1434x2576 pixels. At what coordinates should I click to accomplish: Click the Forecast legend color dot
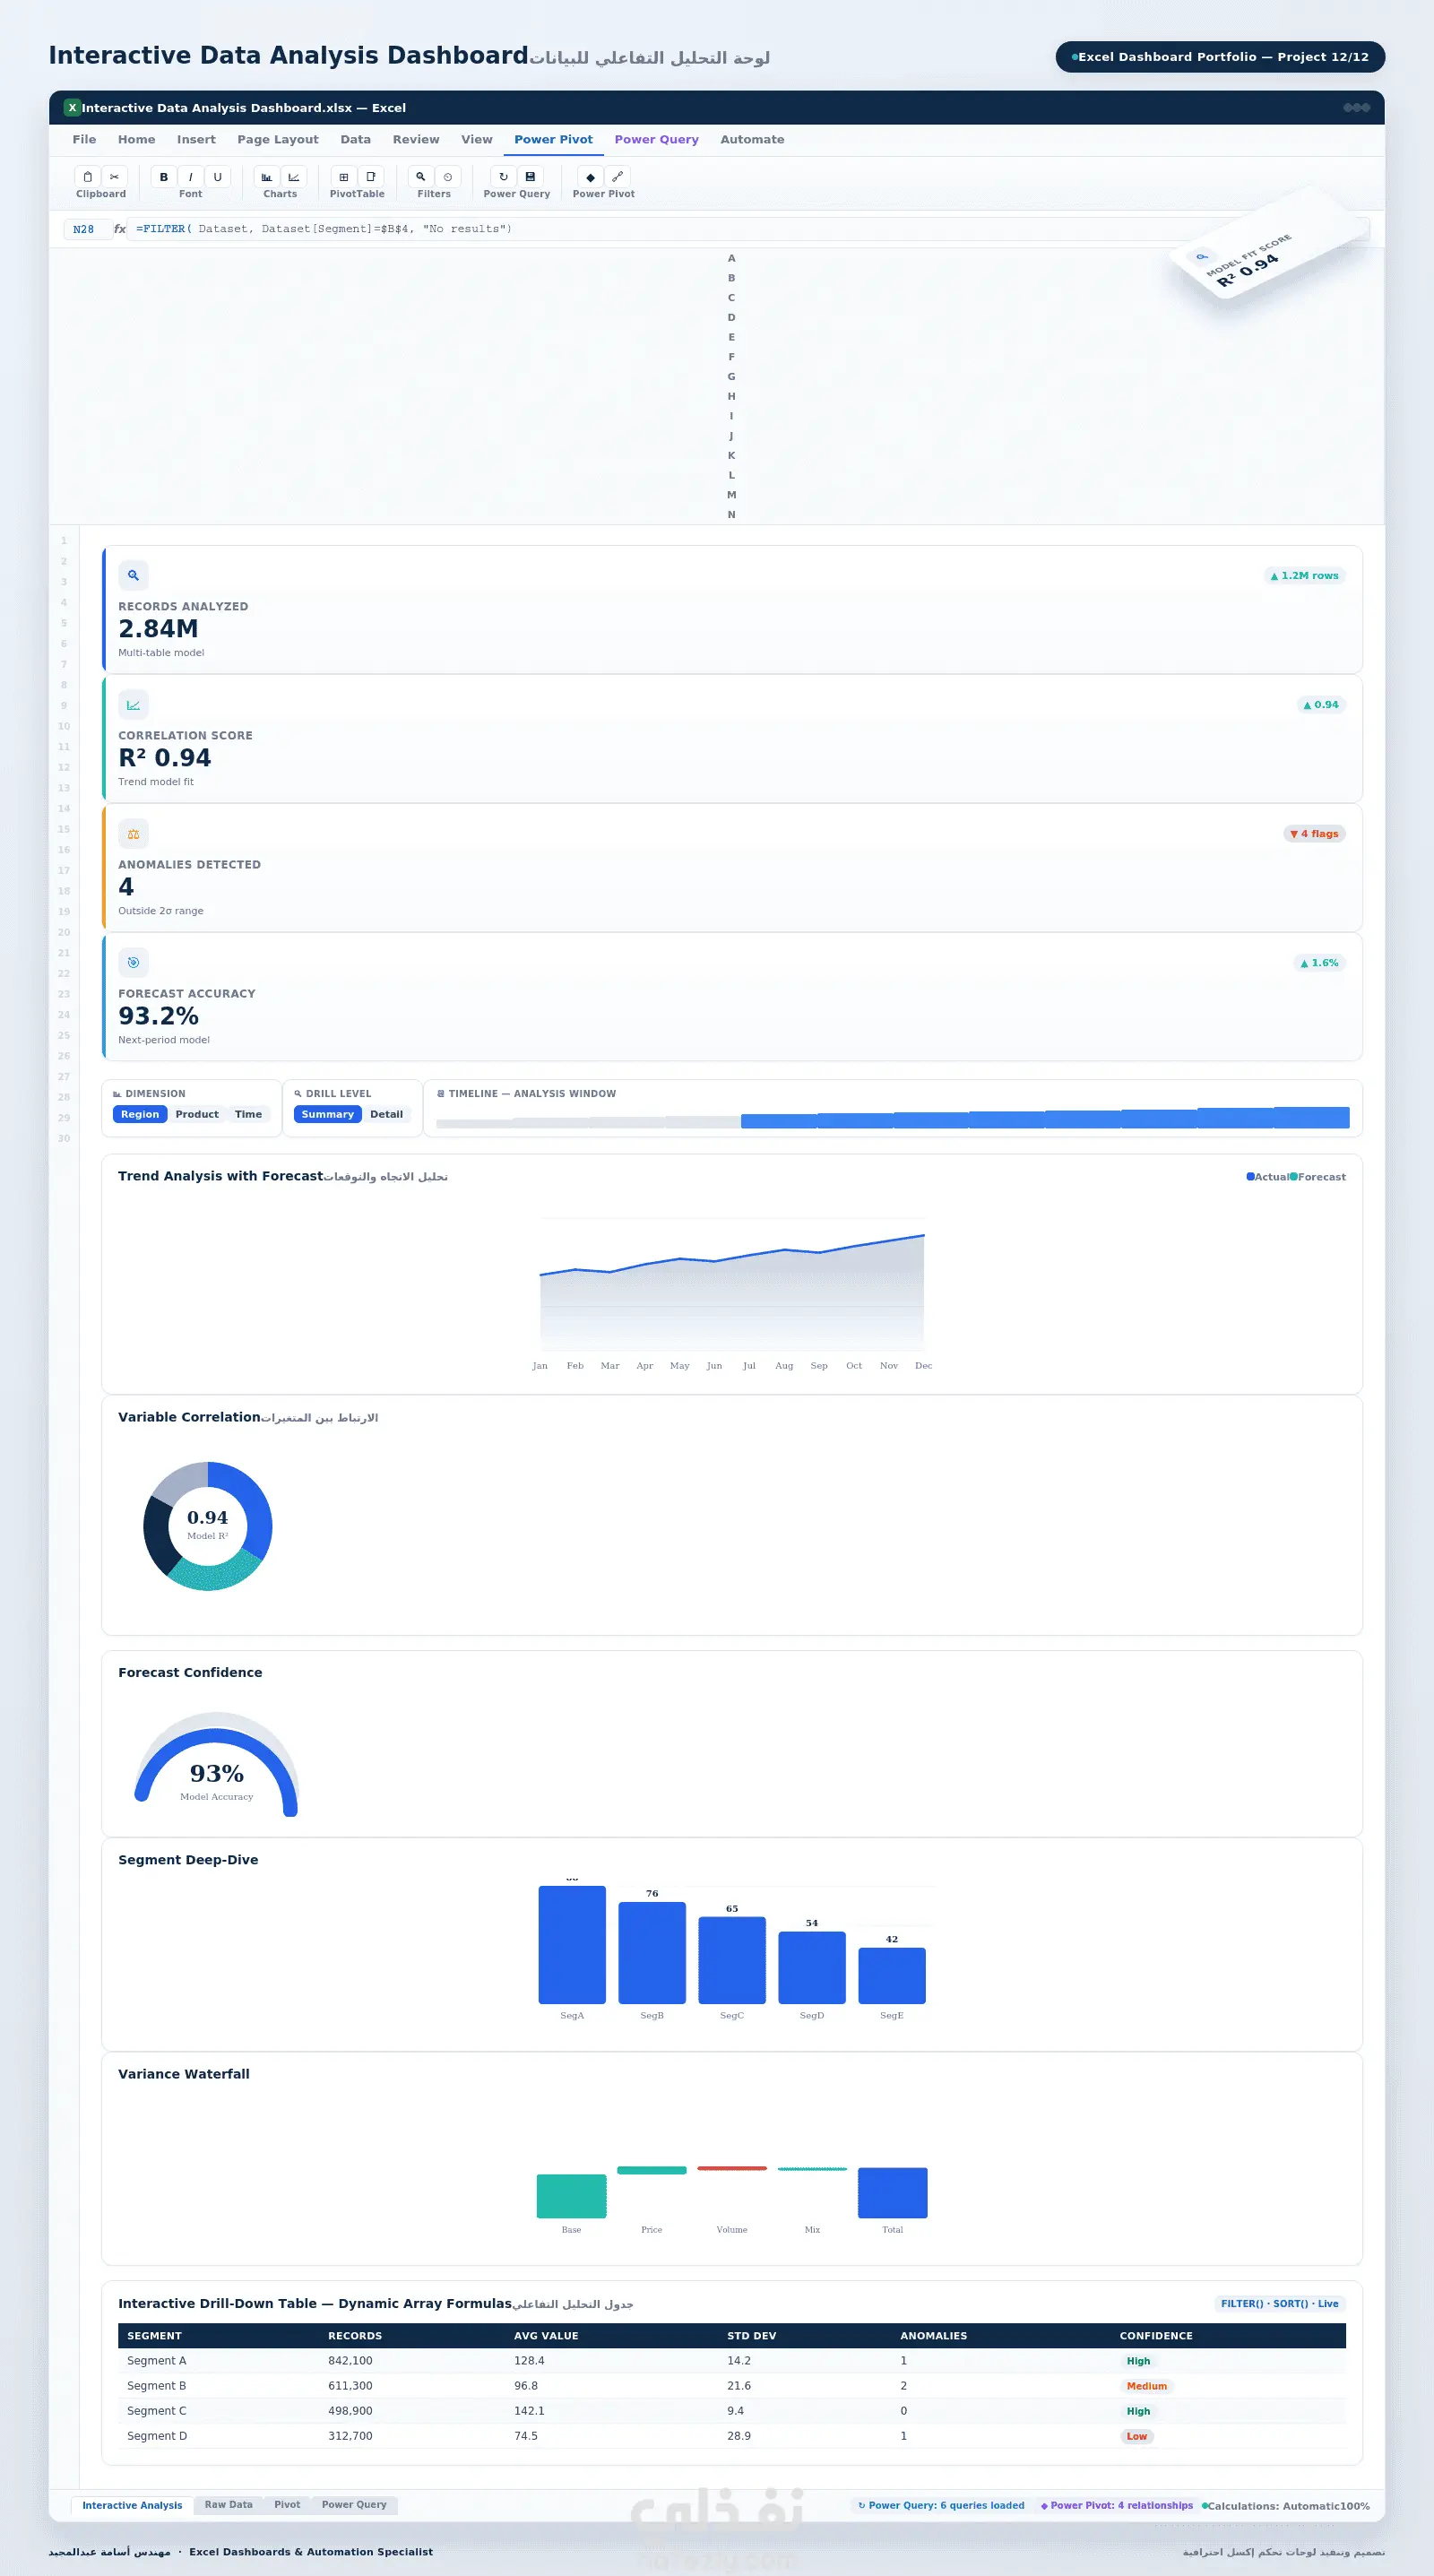pyautogui.click(x=1293, y=1177)
